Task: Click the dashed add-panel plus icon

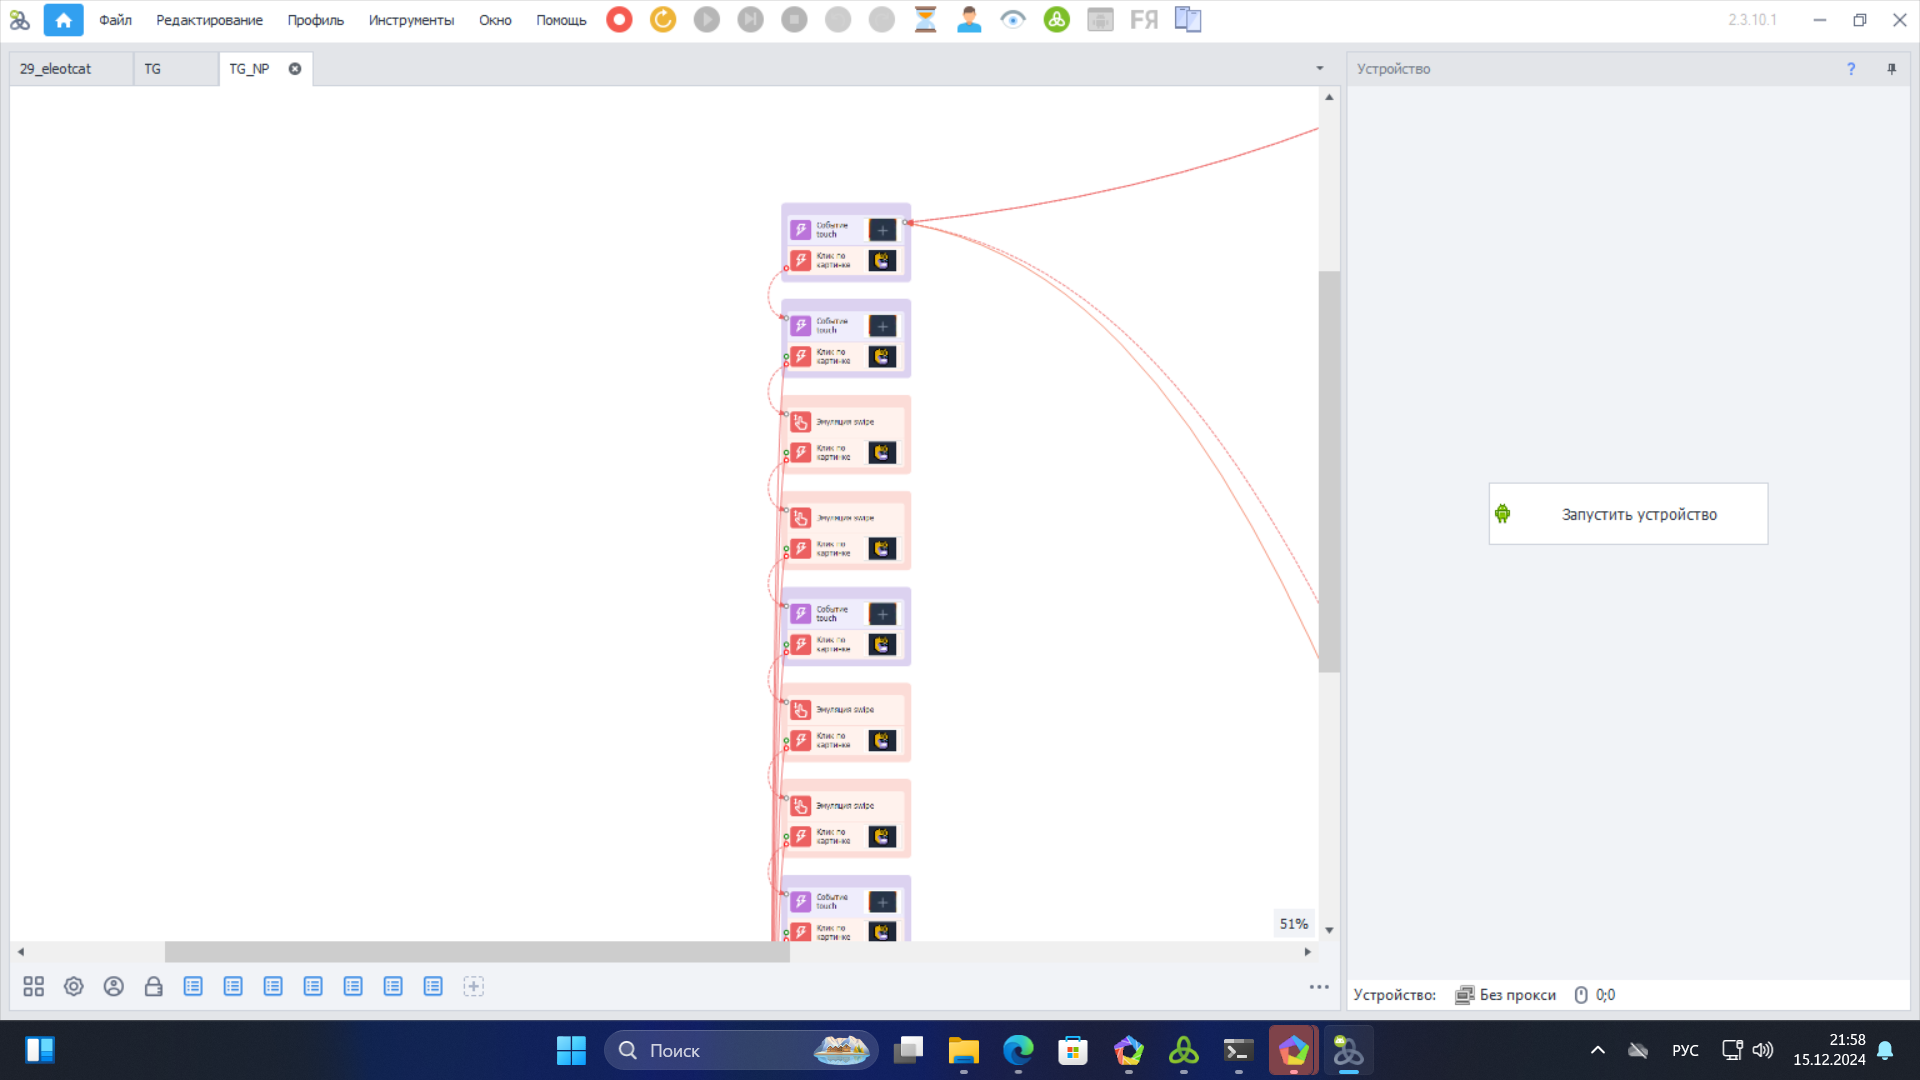Action: [x=474, y=986]
